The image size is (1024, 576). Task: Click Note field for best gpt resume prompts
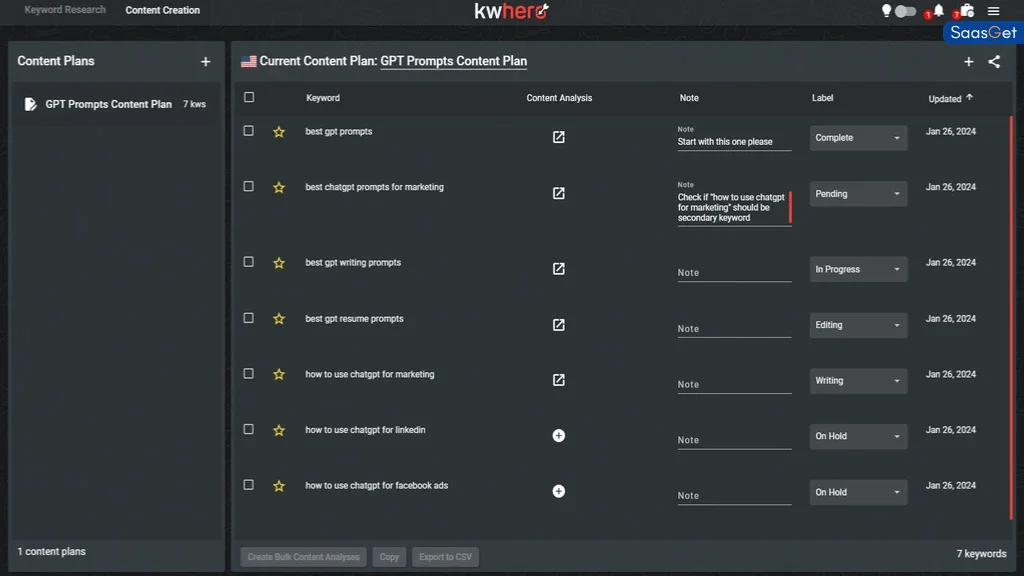coord(734,328)
